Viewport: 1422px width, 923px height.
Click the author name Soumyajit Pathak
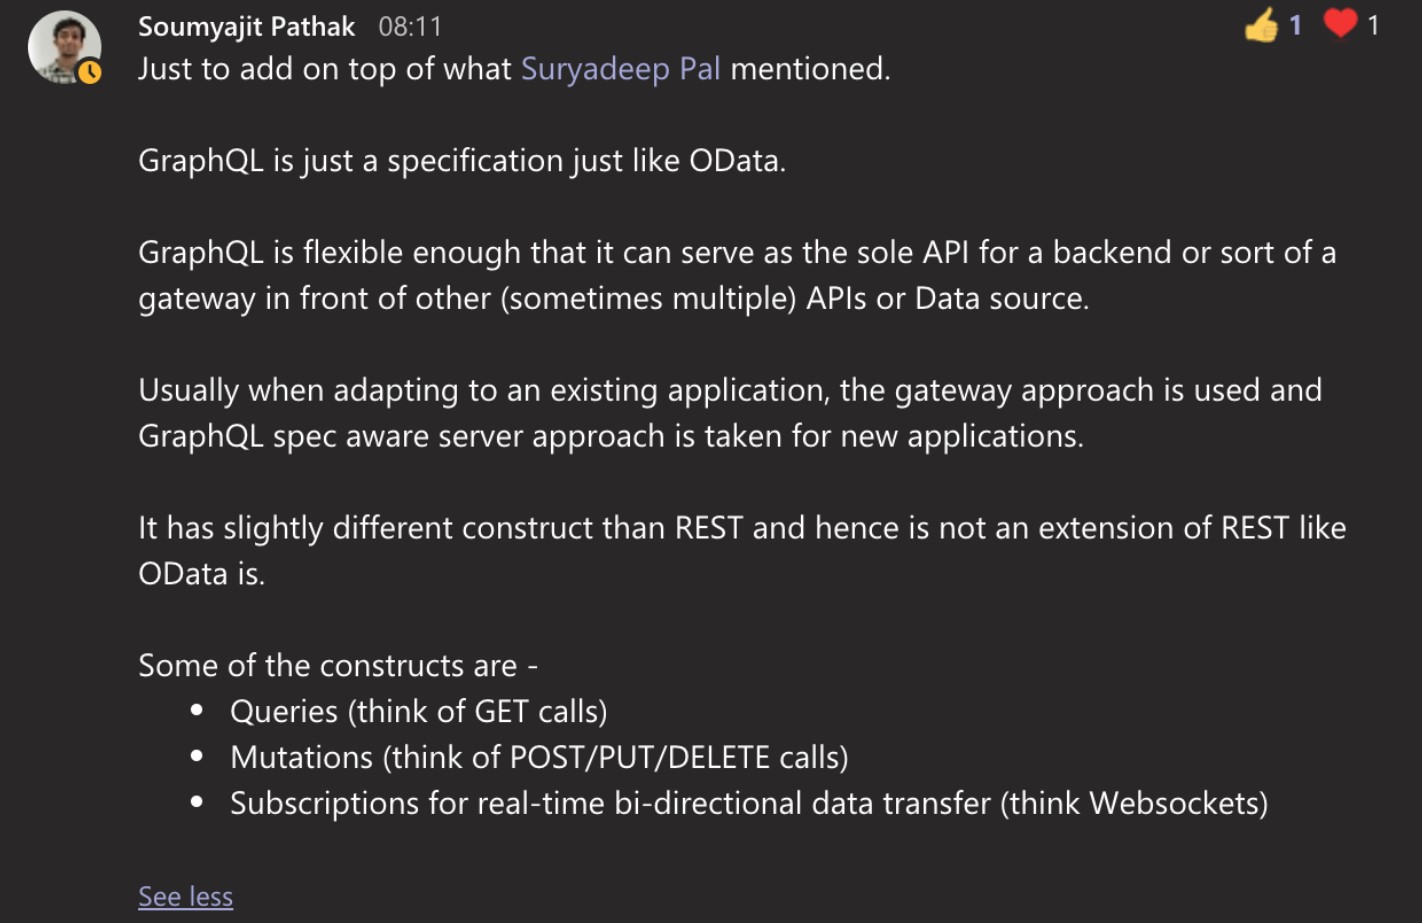[x=246, y=26]
